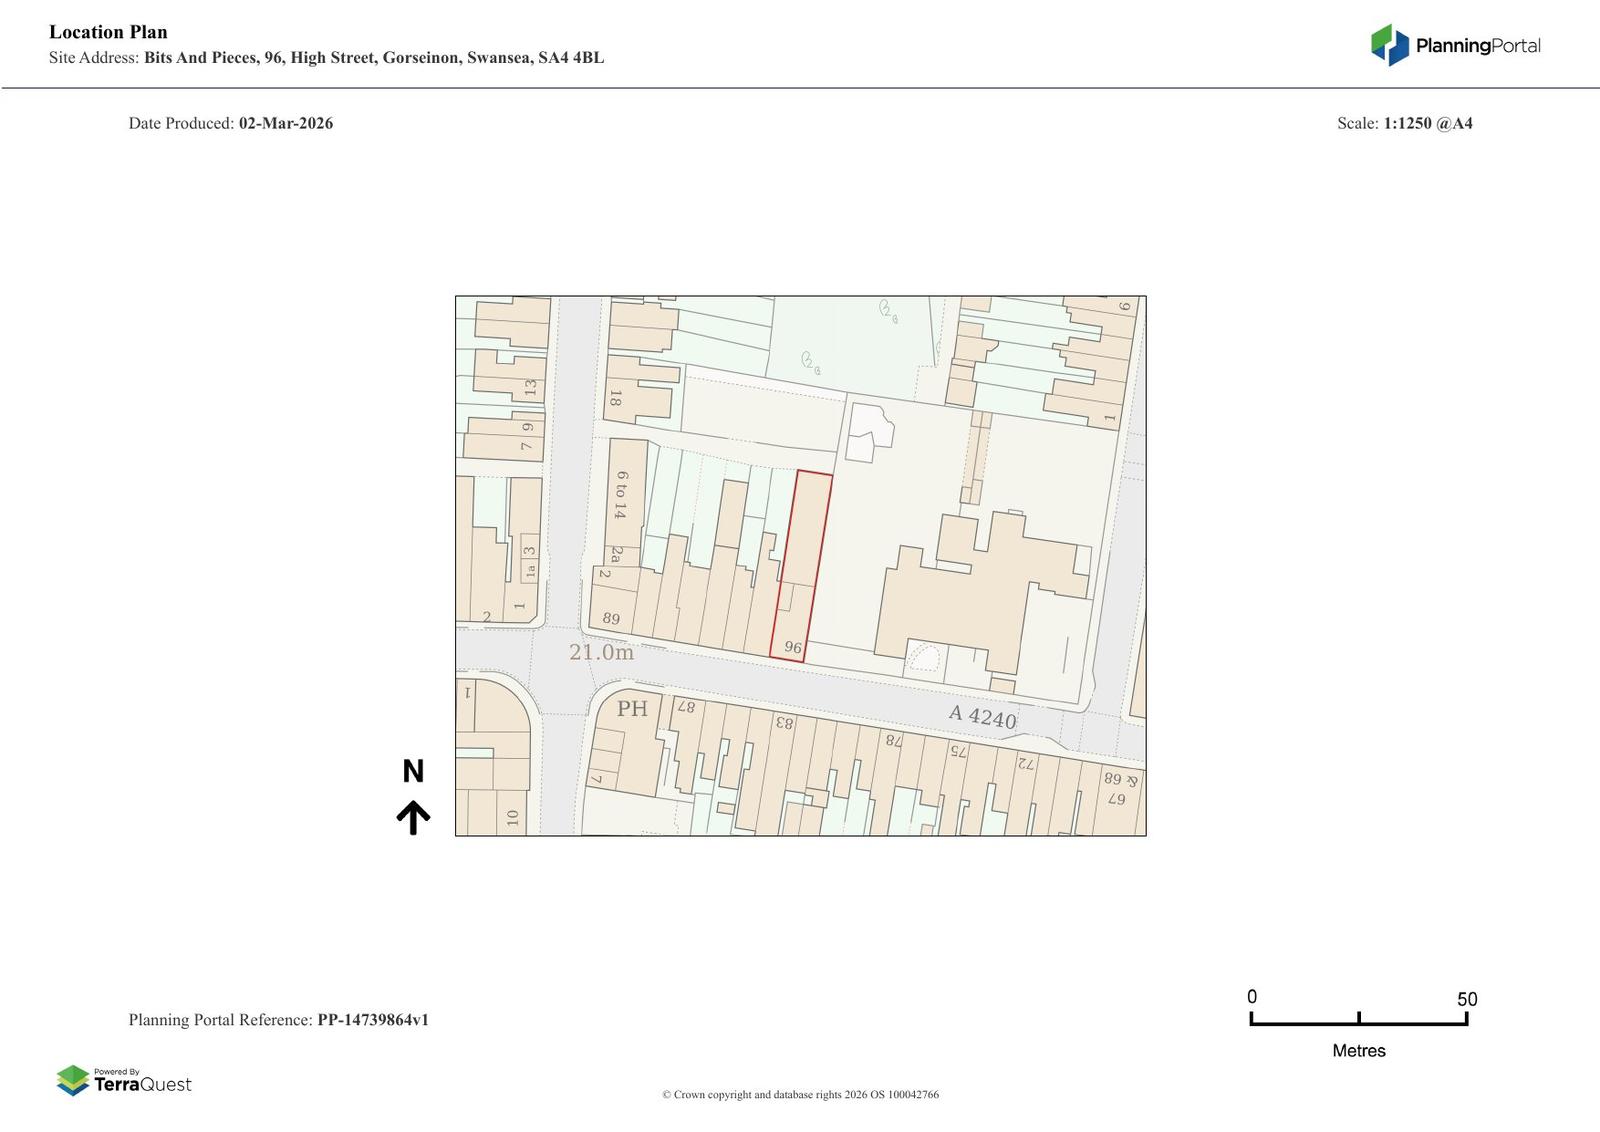Click the letter N above the arrow

[x=413, y=771]
